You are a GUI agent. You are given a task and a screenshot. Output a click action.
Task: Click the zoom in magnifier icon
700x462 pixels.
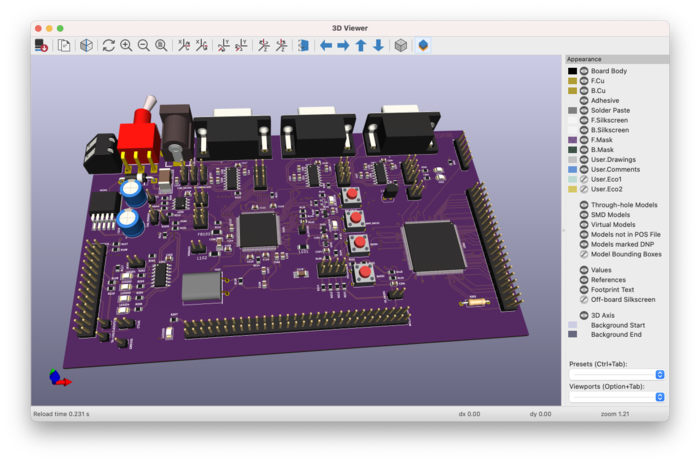tap(126, 45)
